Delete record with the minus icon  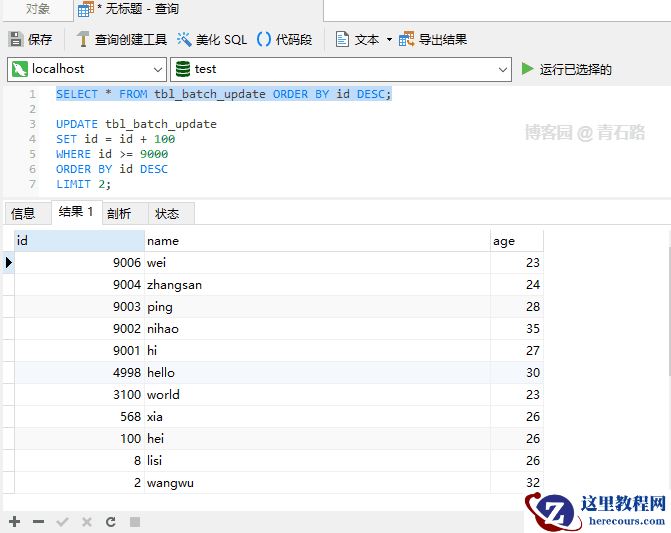pyautogui.click(x=39, y=521)
